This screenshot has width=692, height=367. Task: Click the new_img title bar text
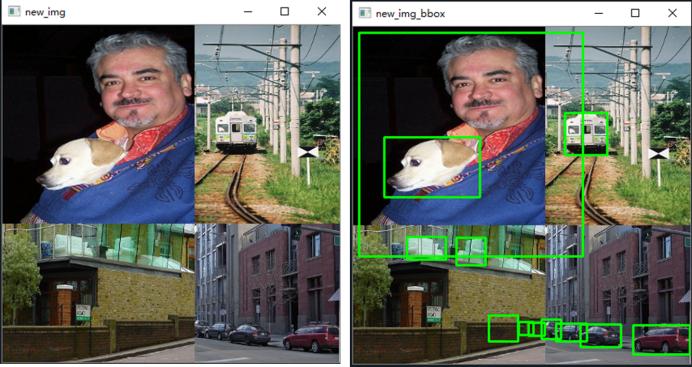click(45, 12)
